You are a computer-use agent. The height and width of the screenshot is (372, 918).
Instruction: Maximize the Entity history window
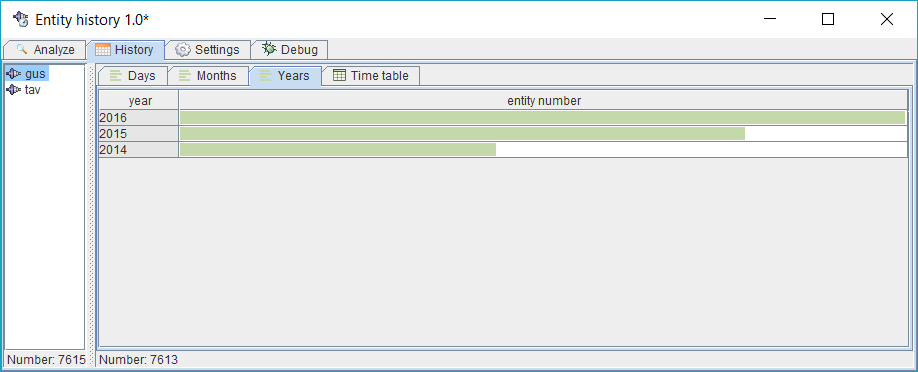(828, 19)
